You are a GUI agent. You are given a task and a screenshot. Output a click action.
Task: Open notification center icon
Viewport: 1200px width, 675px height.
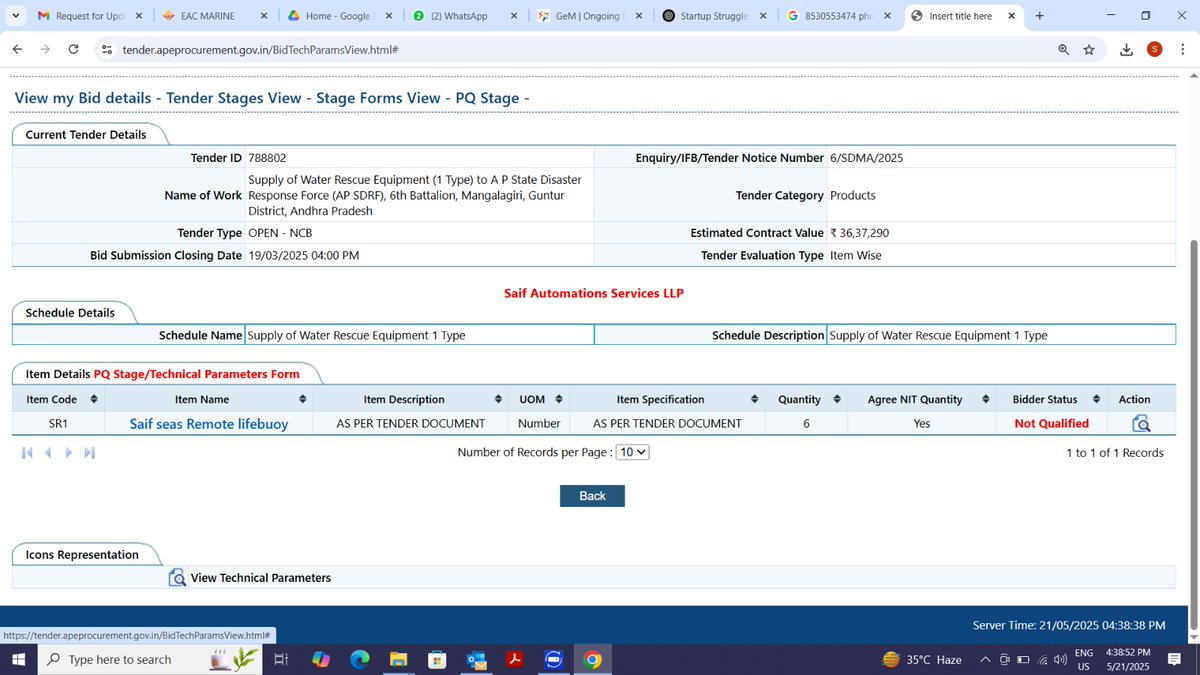pyautogui.click(x=1175, y=660)
